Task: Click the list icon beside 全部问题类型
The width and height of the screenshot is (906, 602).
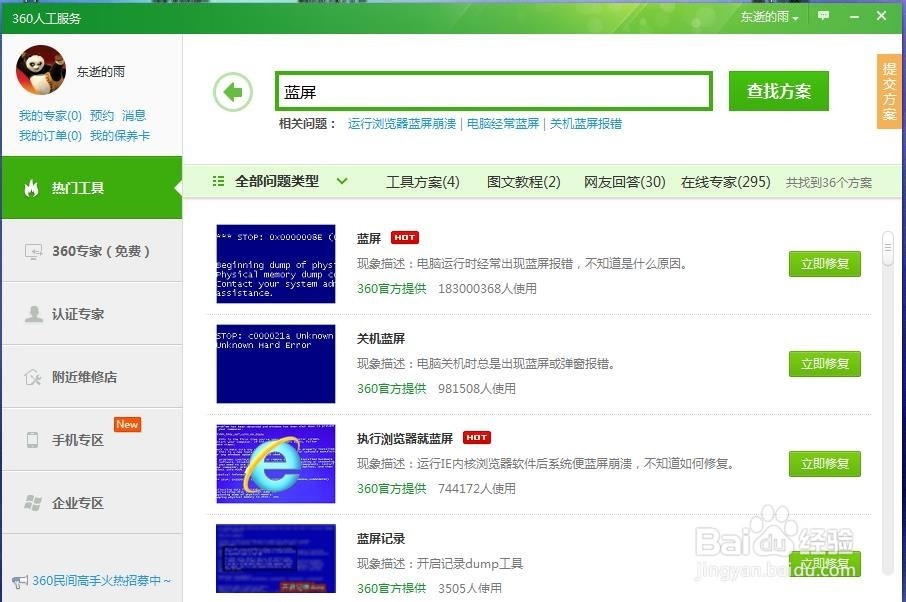Action: click(x=218, y=181)
